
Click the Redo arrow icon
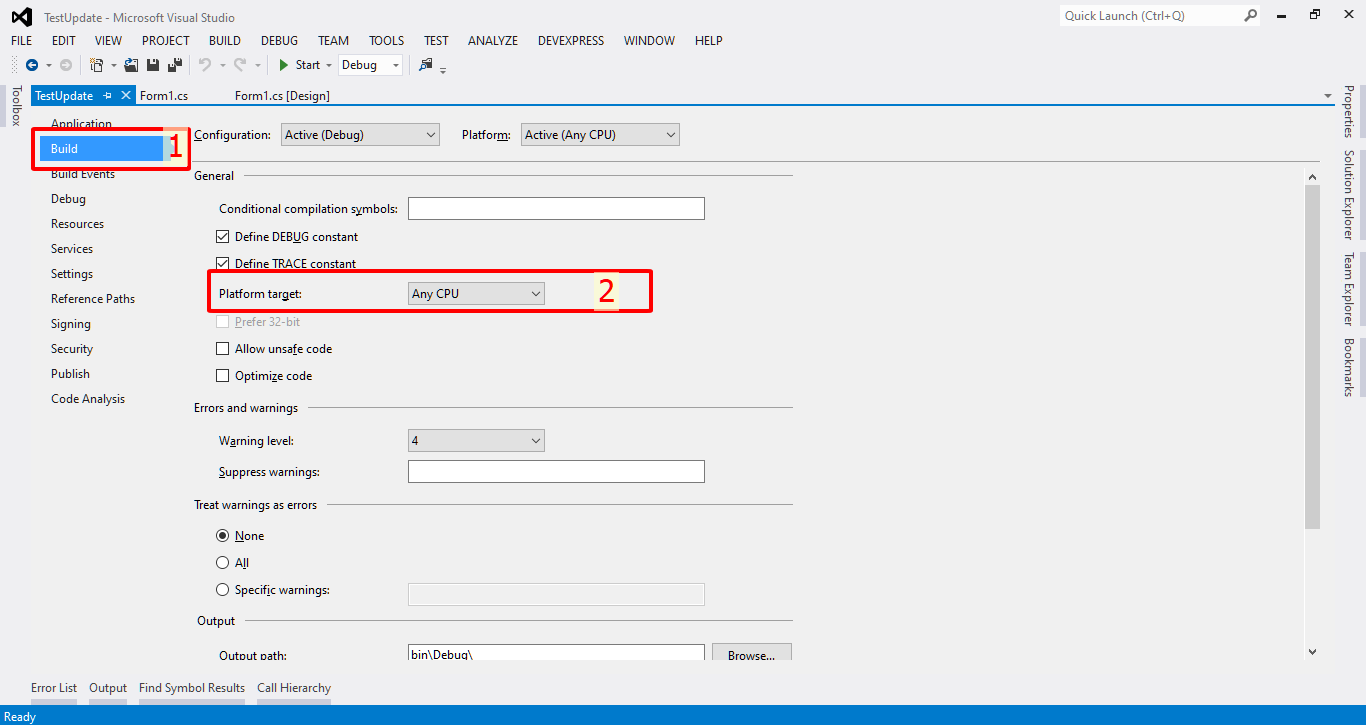pyautogui.click(x=240, y=65)
